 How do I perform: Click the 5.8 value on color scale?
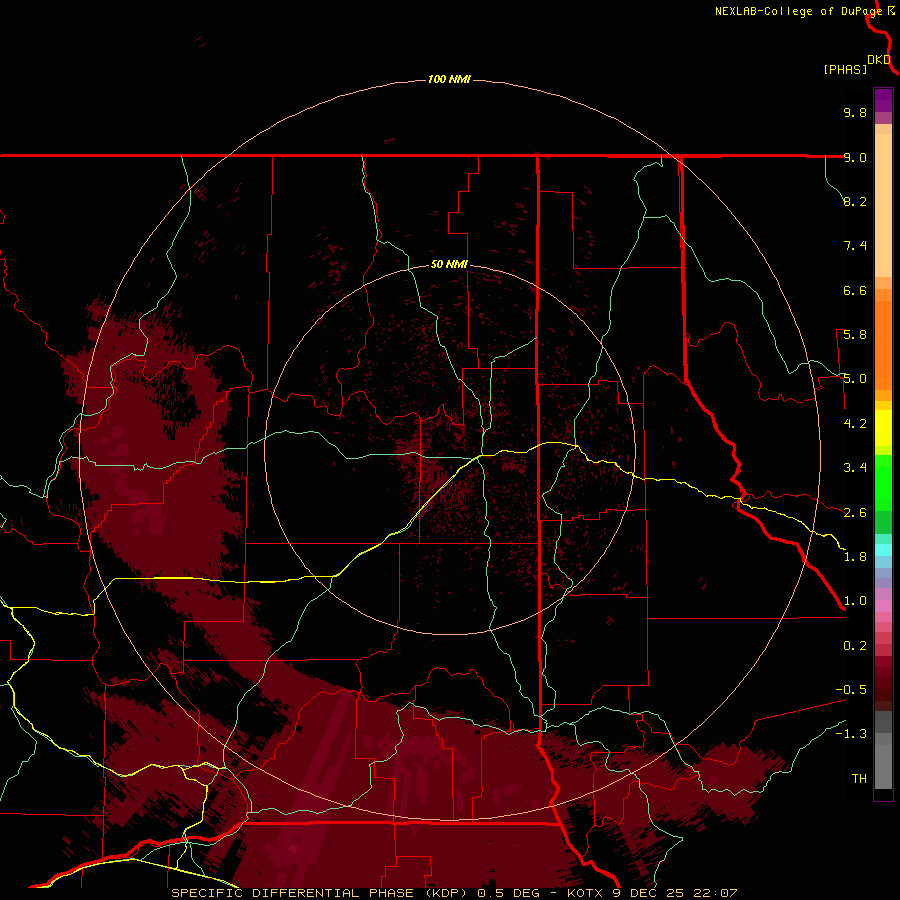point(855,335)
